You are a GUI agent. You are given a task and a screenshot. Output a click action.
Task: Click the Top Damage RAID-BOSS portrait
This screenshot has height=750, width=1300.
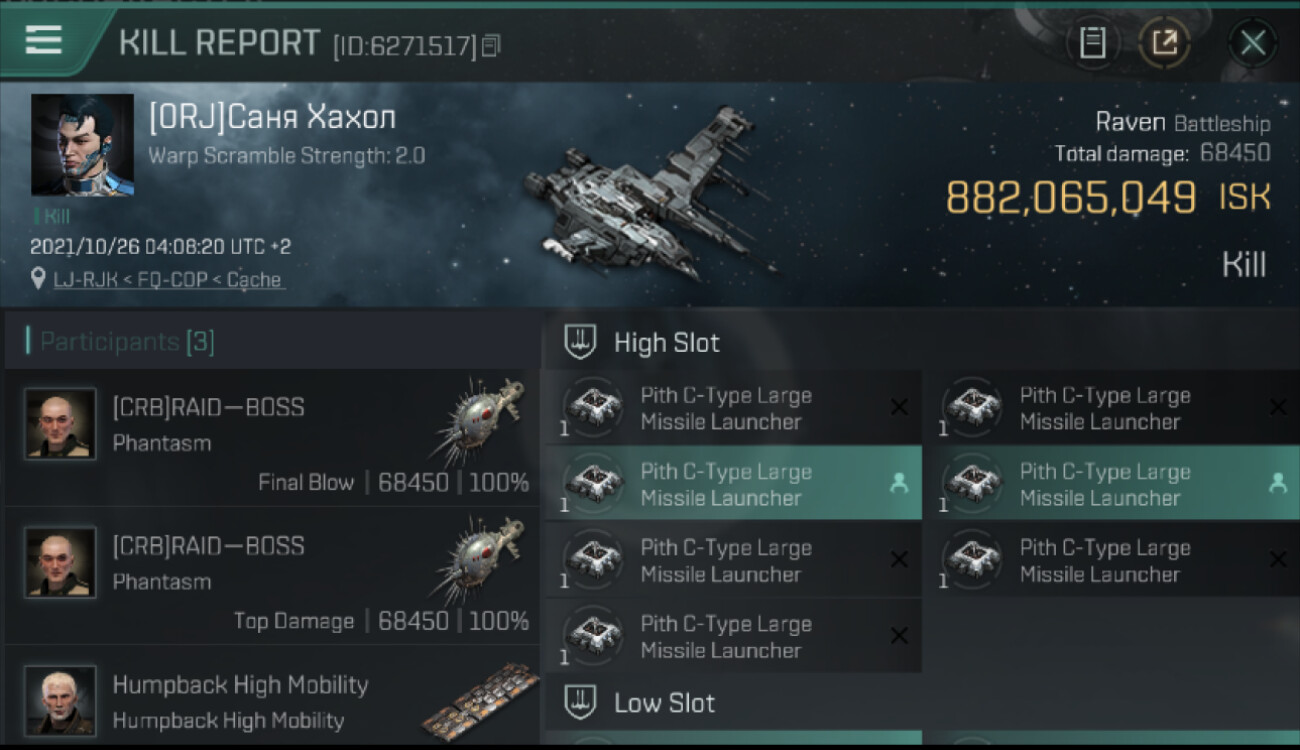click(x=60, y=563)
